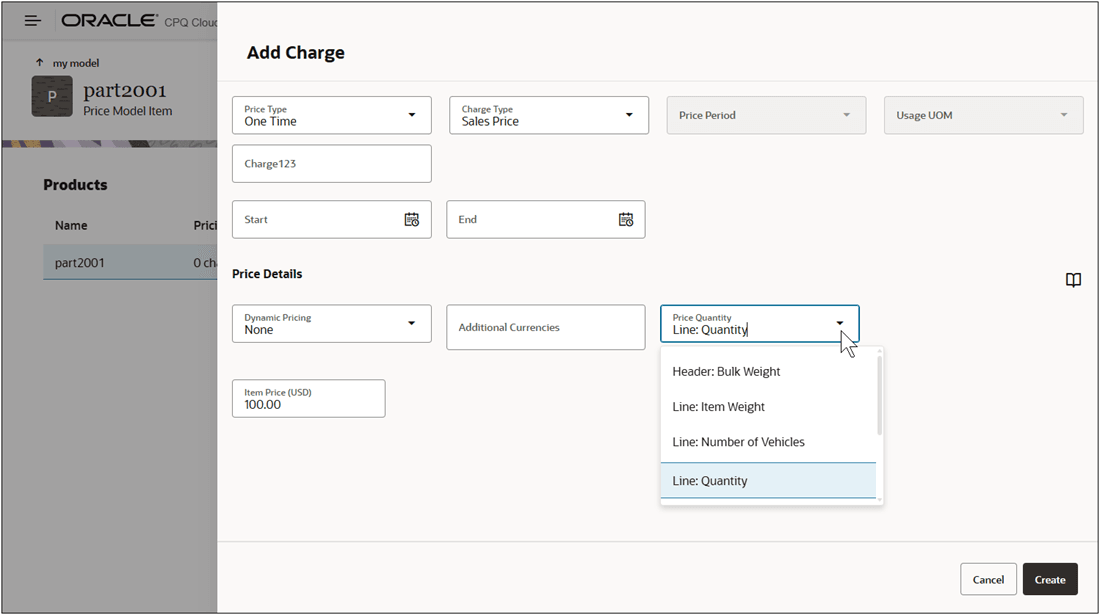This screenshot has height=615, width=1100.
Task: Open the Dynamic Pricing dropdown
Action: 411,324
